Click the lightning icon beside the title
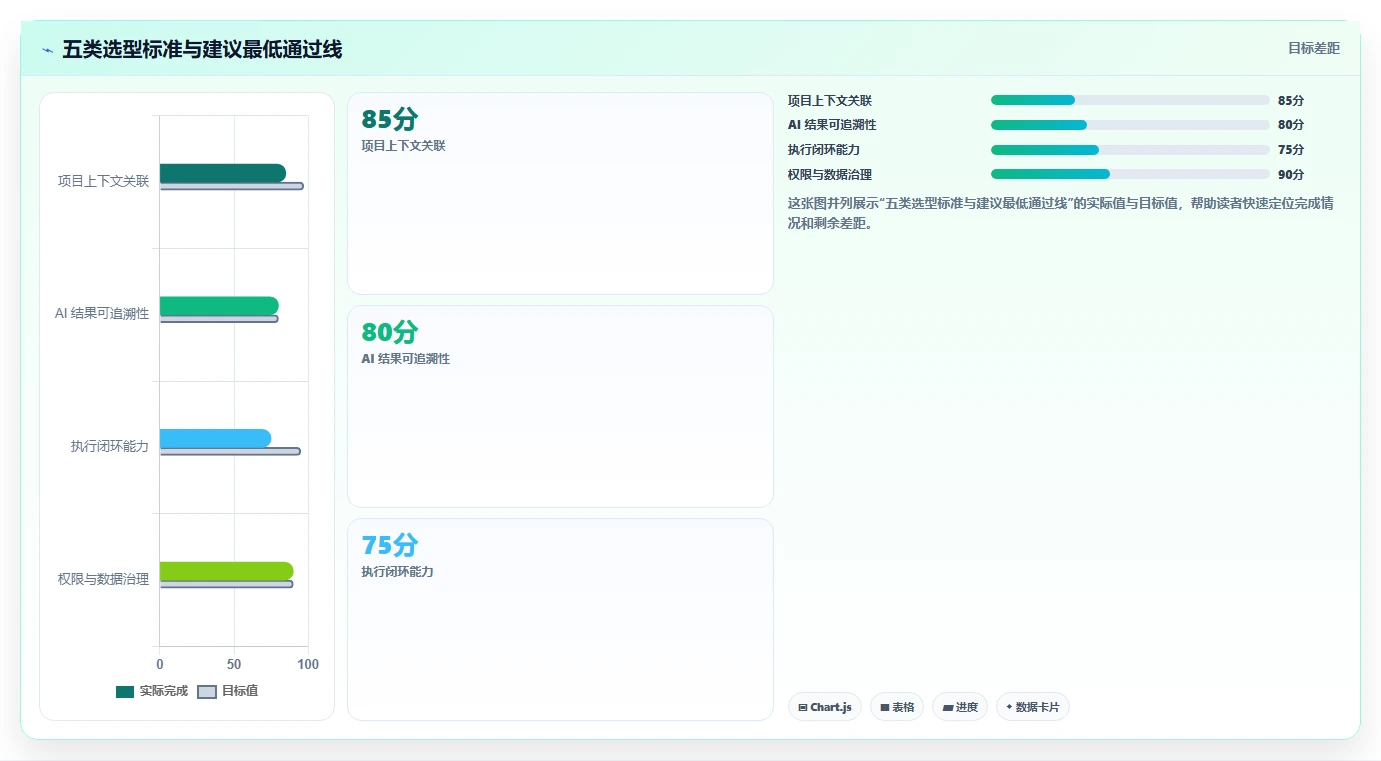This screenshot has width=1381, height=761. tap(47, 50)
